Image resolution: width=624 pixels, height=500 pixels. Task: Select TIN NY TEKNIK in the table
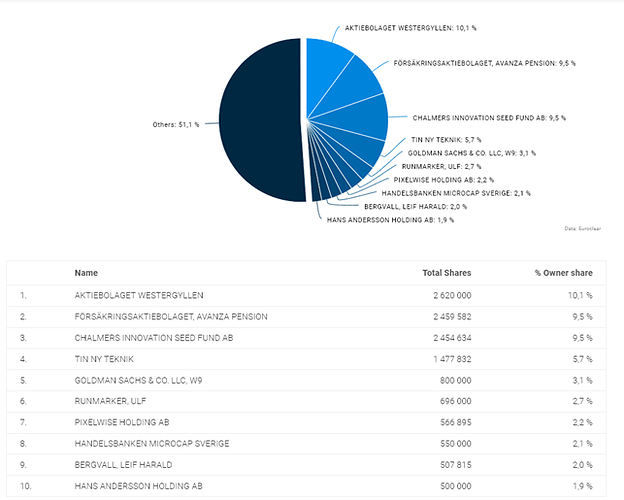click(x=104, y=359)
